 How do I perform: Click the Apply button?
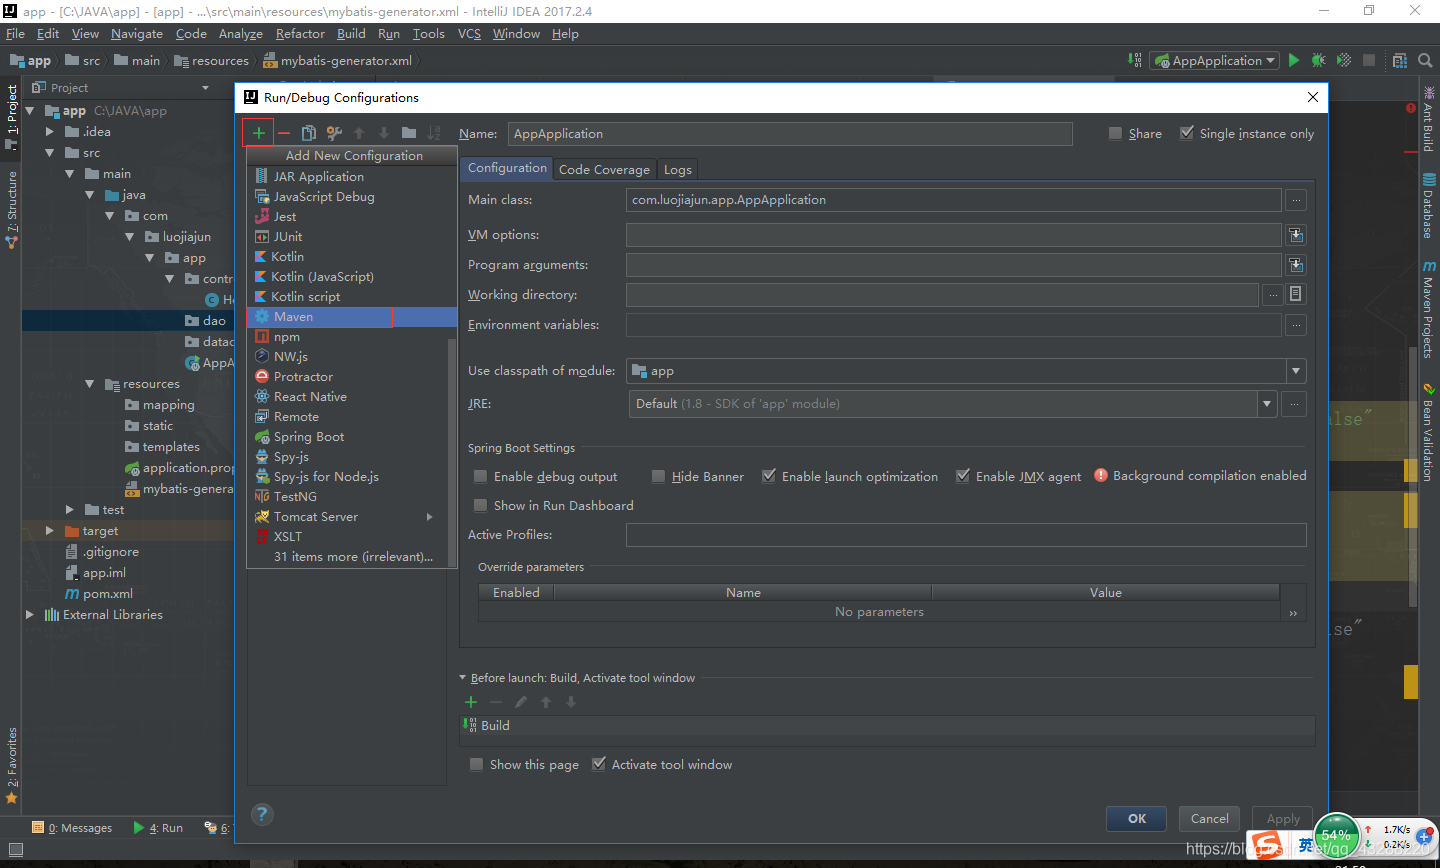click(x=1283, y=818)
